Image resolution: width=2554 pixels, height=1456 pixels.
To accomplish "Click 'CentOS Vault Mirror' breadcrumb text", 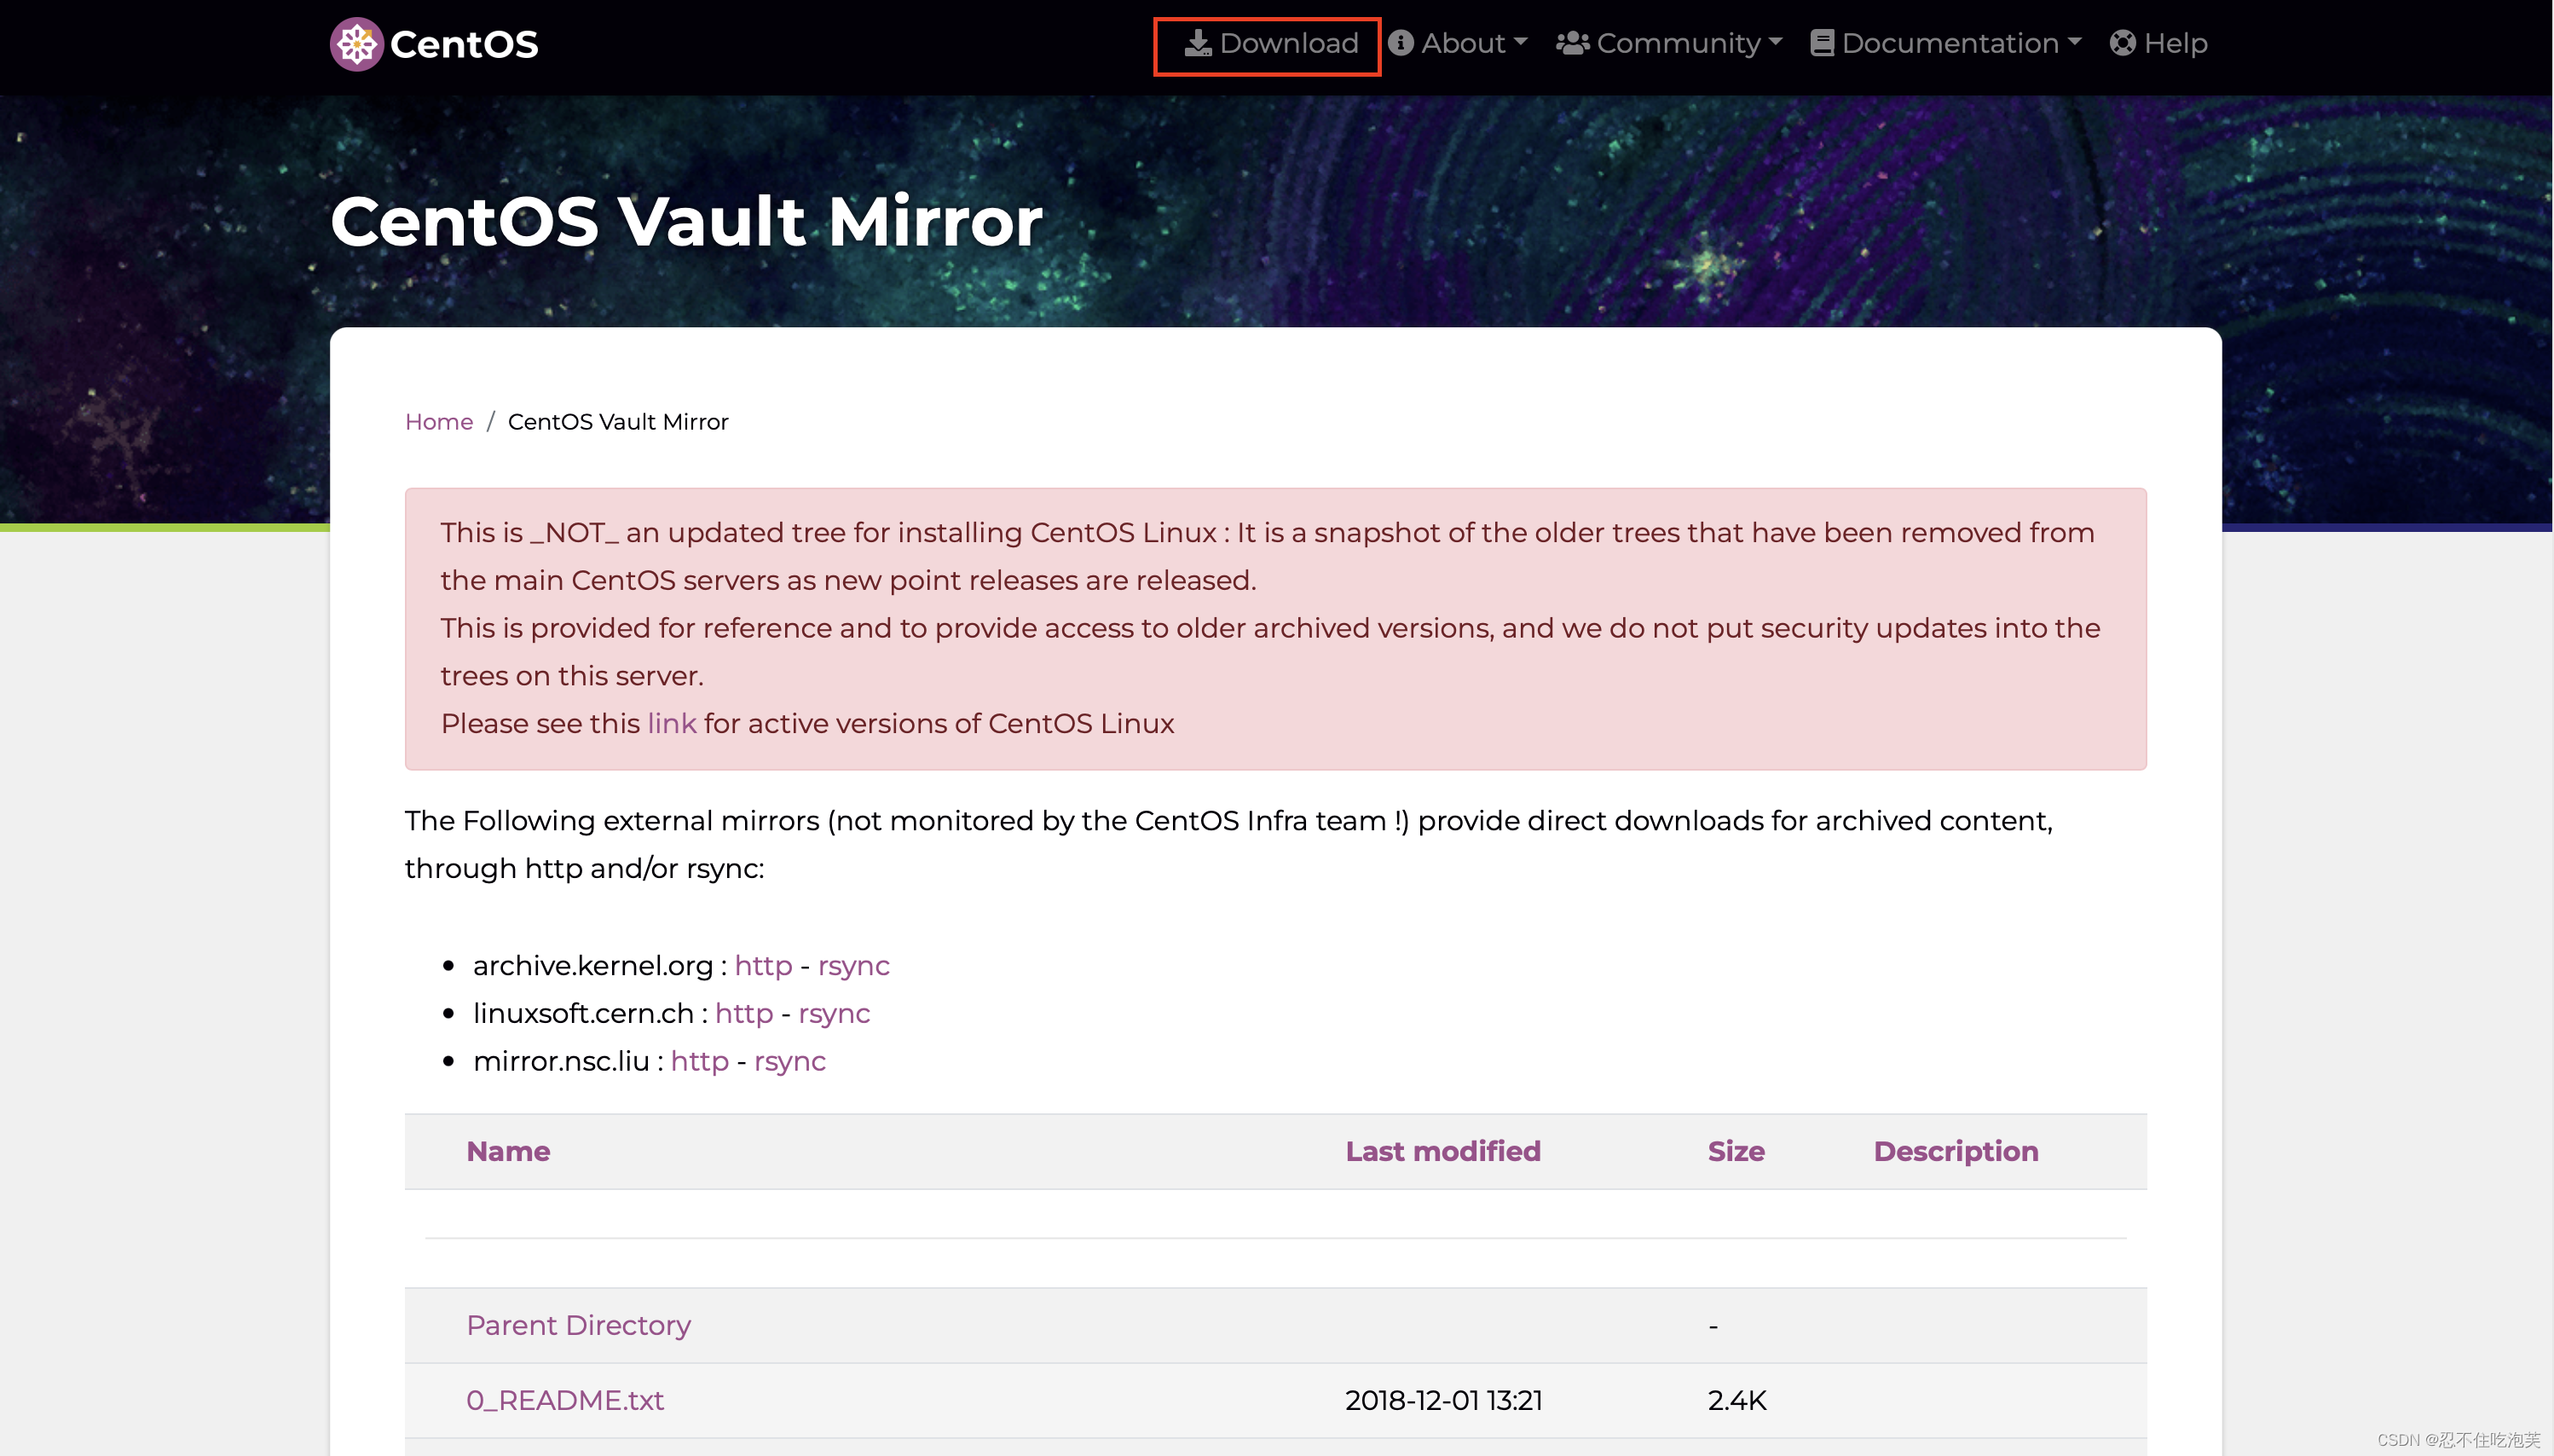I will [x=618, y=422].
